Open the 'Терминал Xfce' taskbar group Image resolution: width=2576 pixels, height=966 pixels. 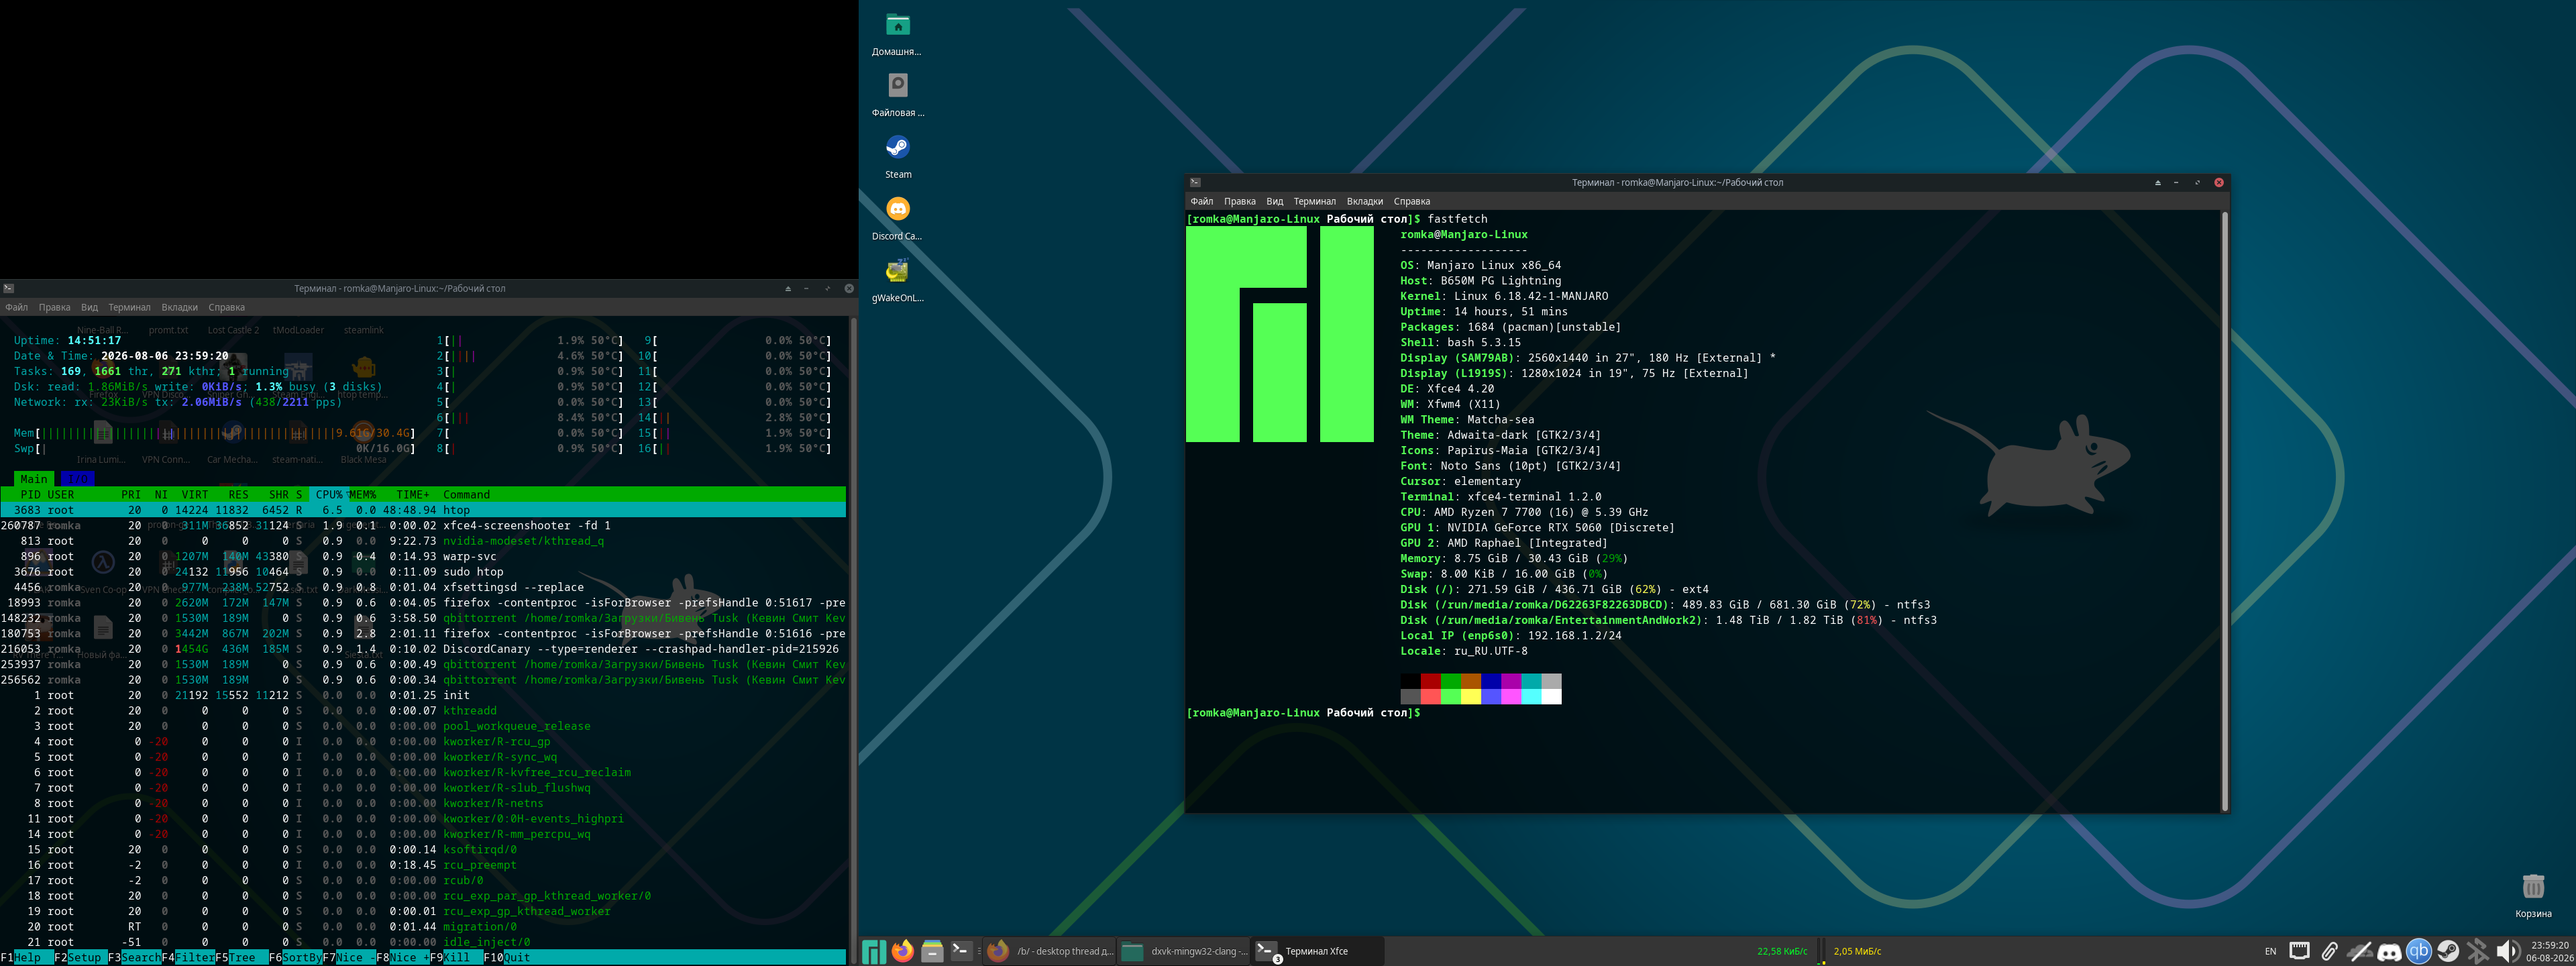tap(1318, 951)
